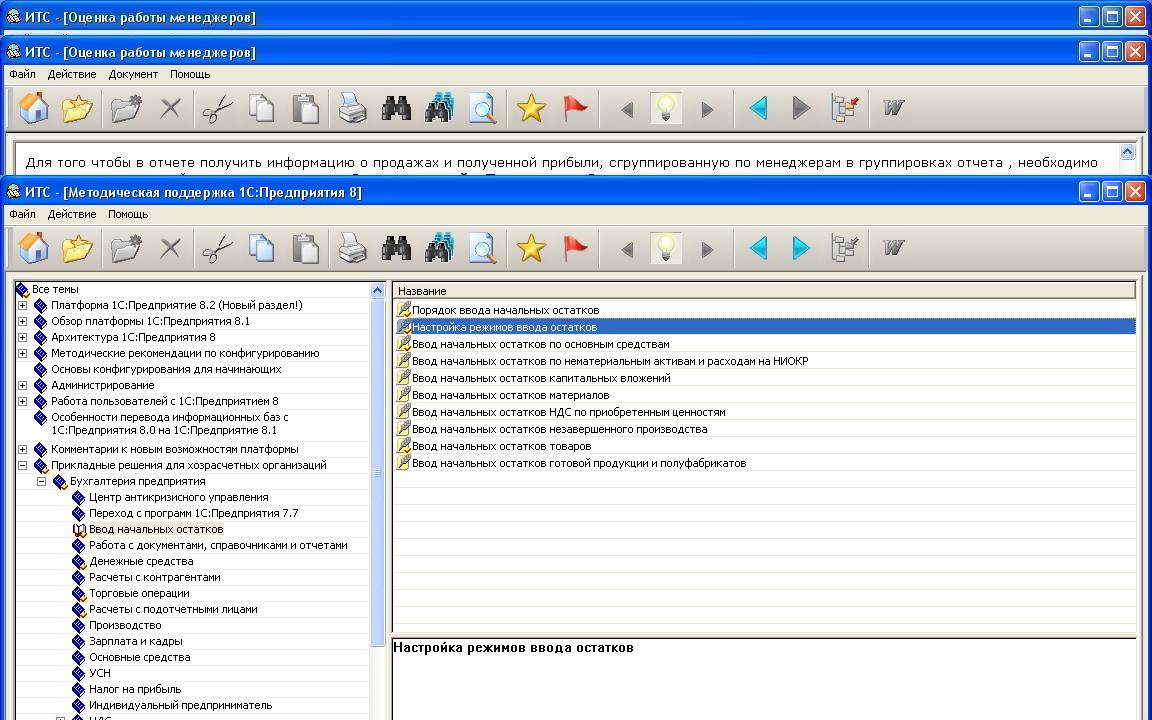1152x720 pixels.
Task: Click the magnifier page icon in Оценка работы менеджеров toolbar
Action: 483,108
